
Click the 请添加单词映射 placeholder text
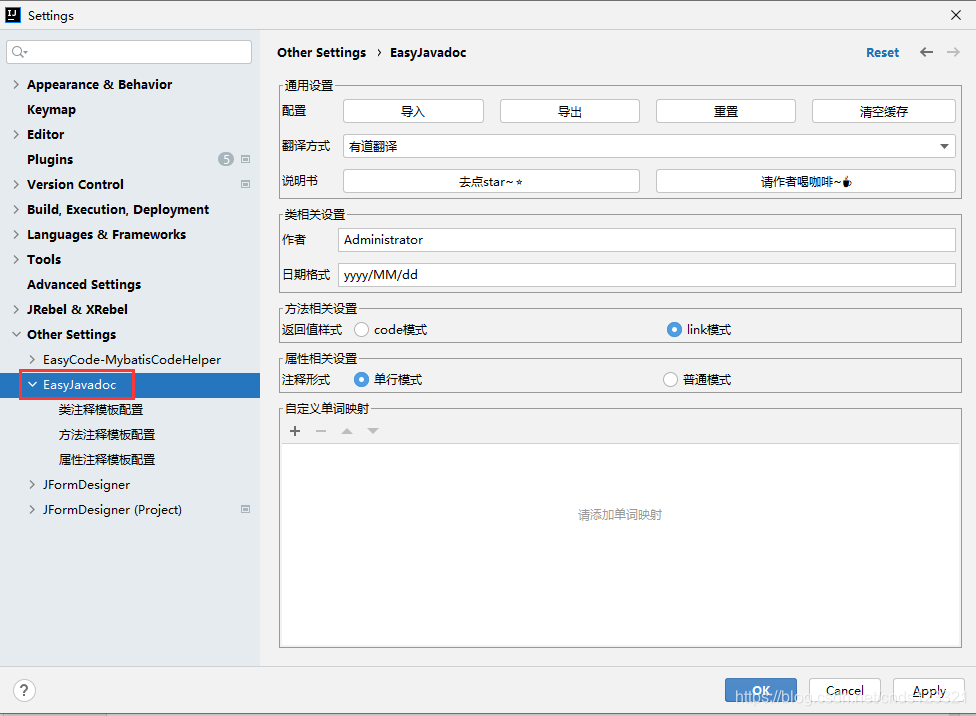point(620,515)
